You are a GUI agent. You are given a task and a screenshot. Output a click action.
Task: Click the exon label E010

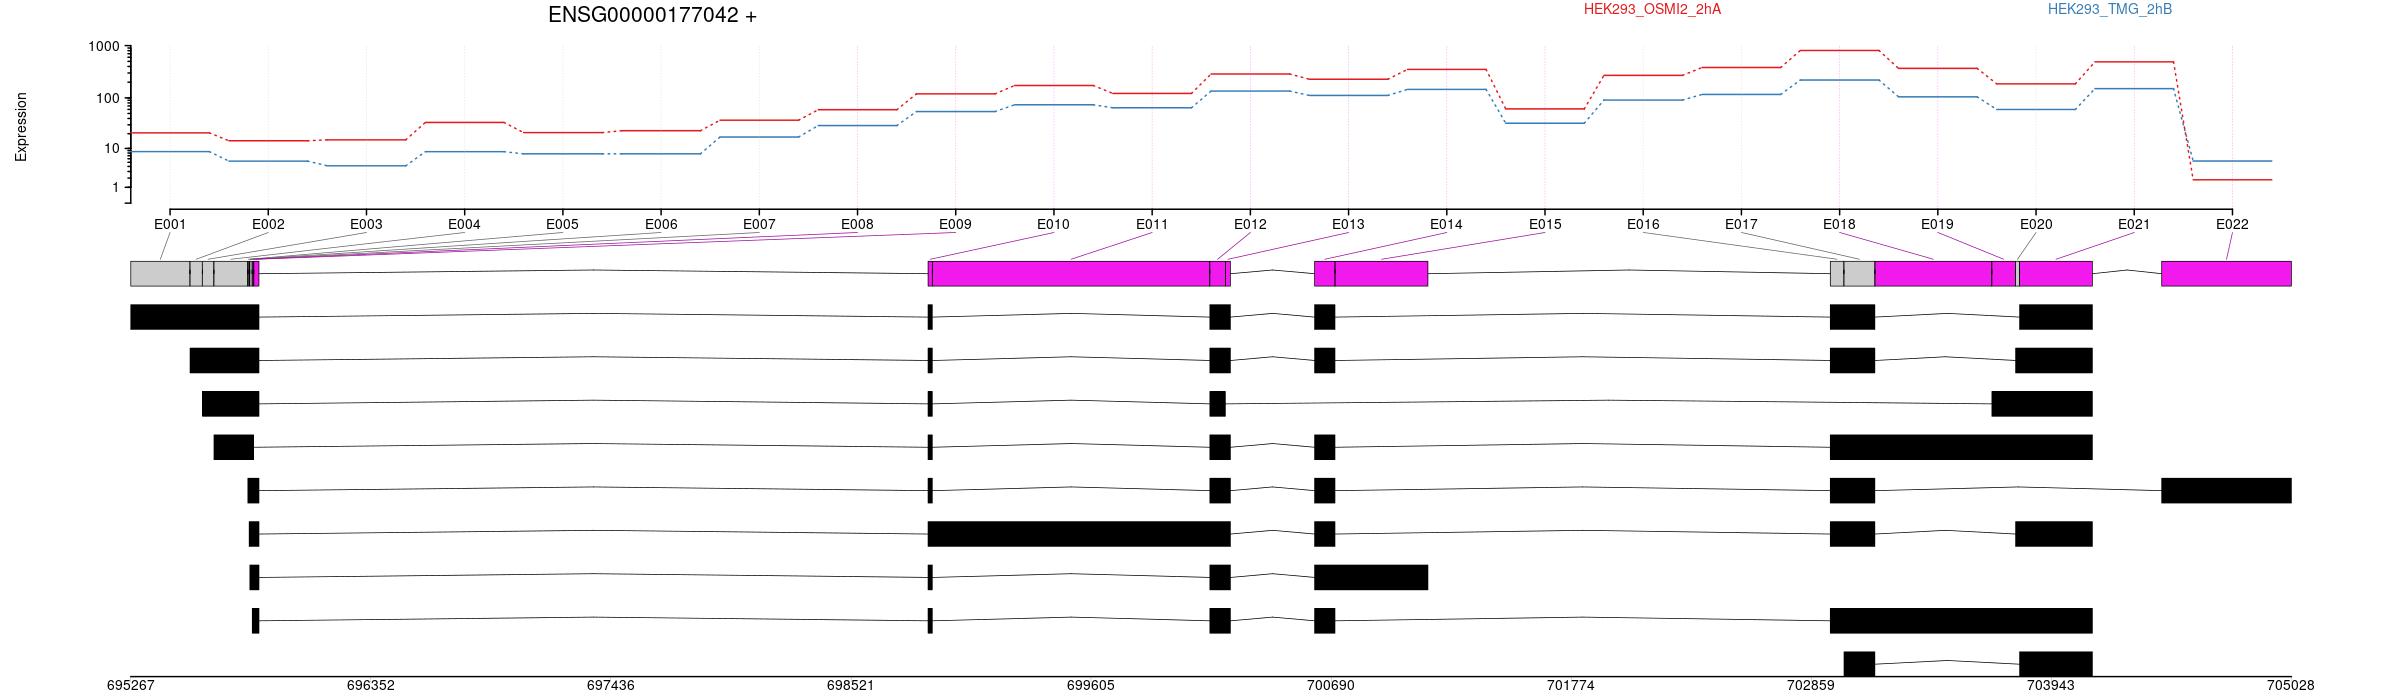pyautogui.click(x=1053, y=225)
